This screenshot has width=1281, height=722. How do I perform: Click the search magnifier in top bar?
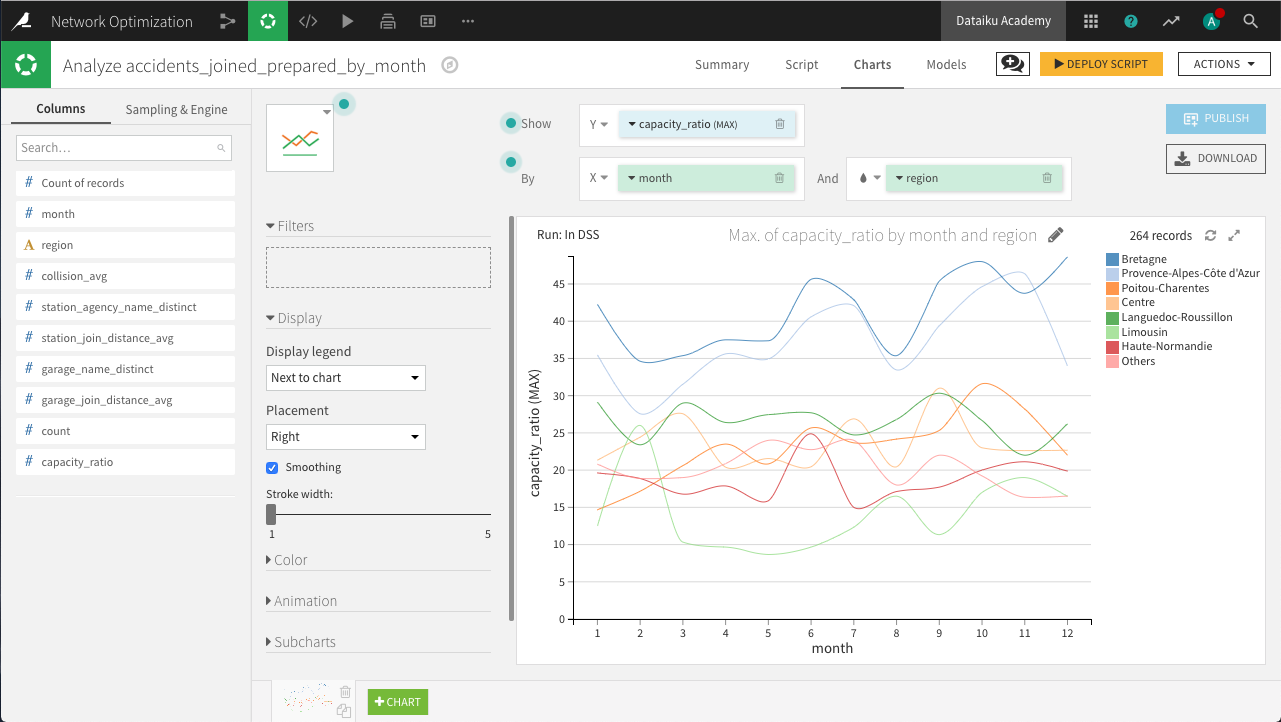point(1250,21)
